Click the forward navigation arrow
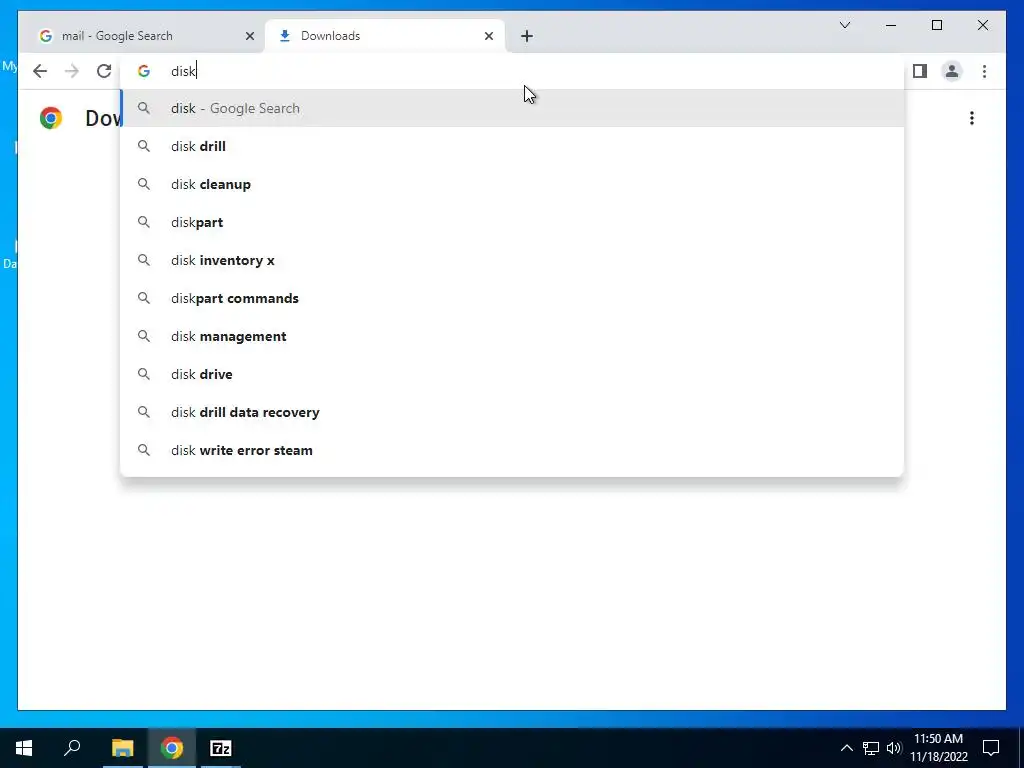Screen dimensions: 1024x768 (x=72, y=71)
